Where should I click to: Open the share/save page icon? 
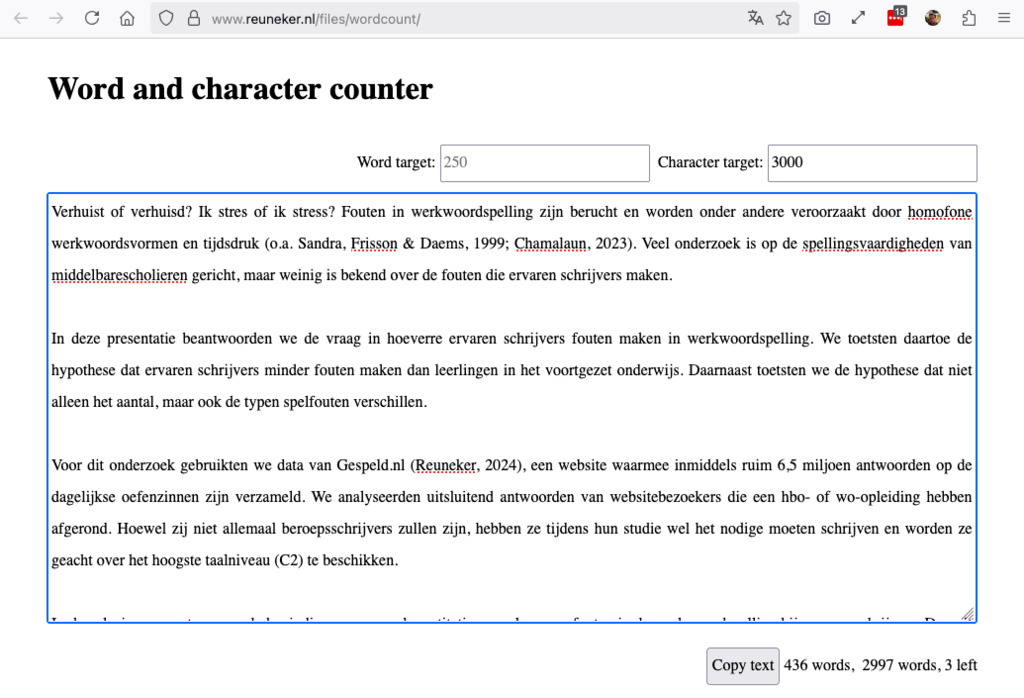click(968, 17)
